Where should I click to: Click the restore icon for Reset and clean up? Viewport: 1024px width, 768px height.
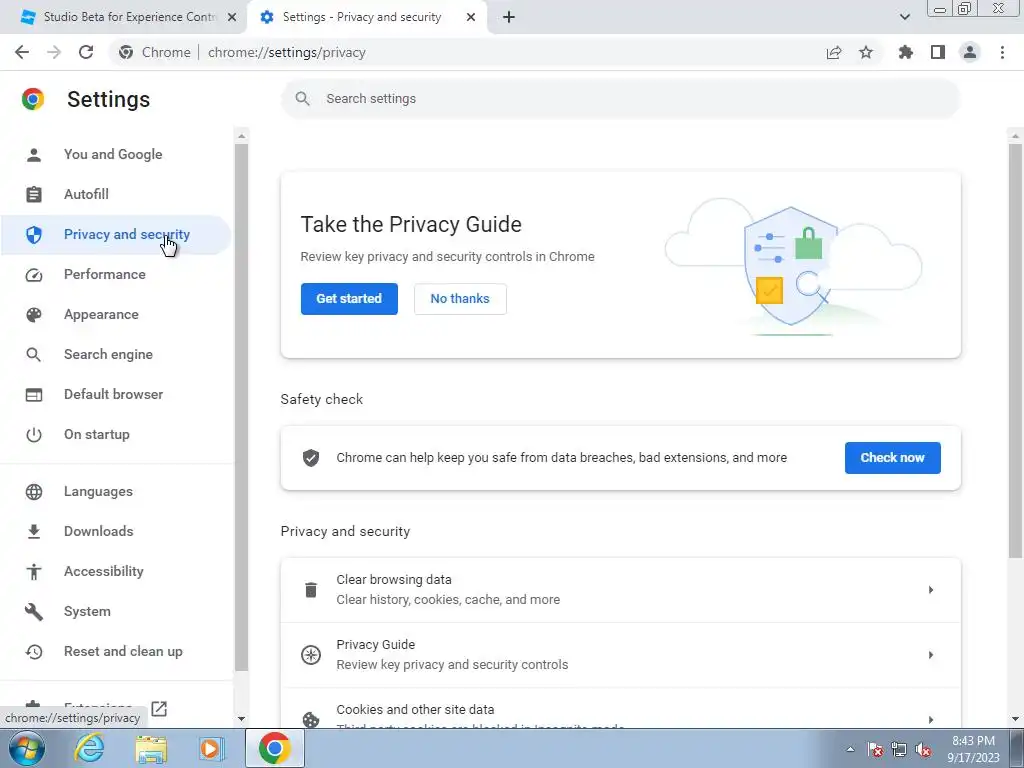coord(34,652)
